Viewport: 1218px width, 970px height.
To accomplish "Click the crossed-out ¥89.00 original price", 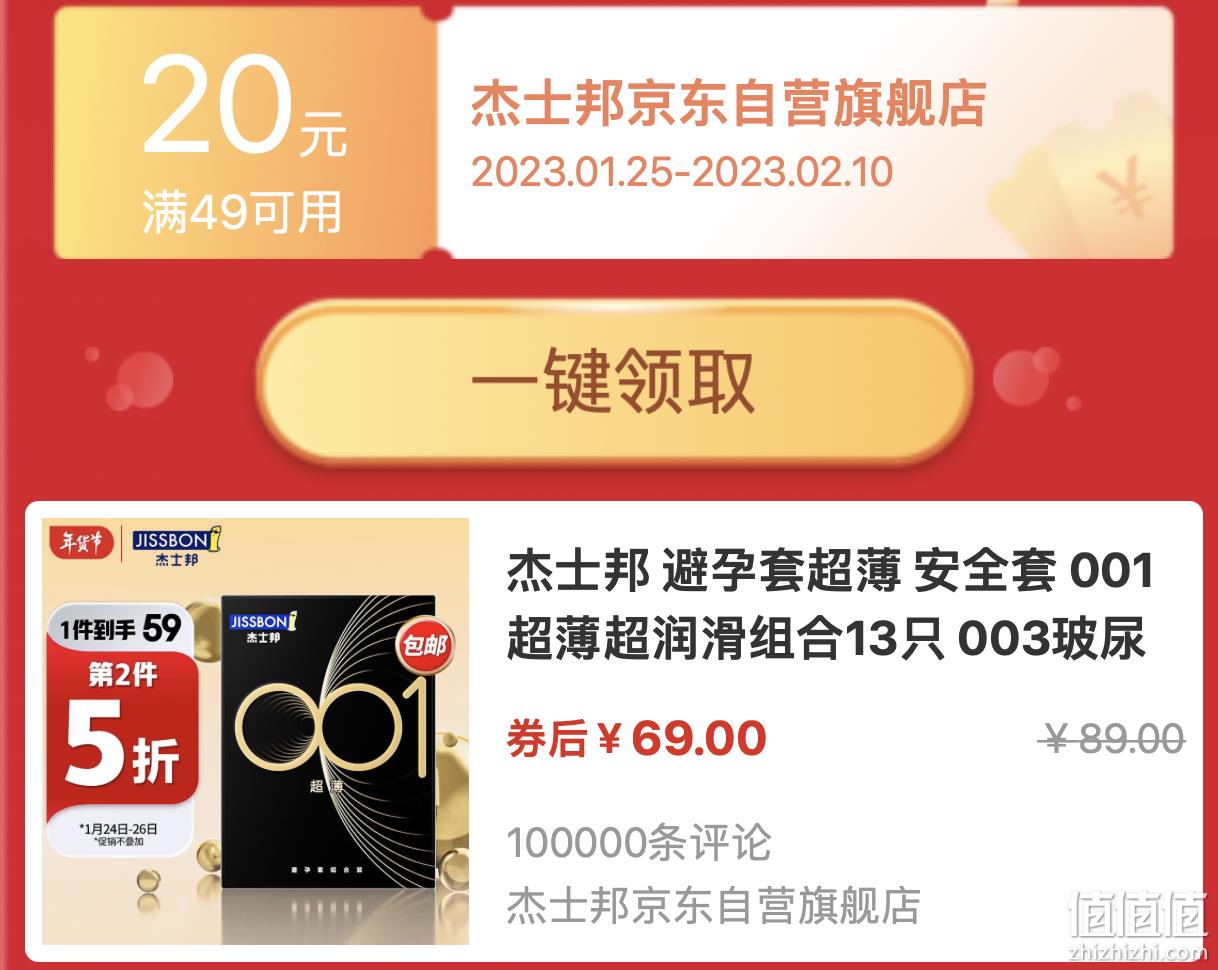I will tap(1112, 739).
